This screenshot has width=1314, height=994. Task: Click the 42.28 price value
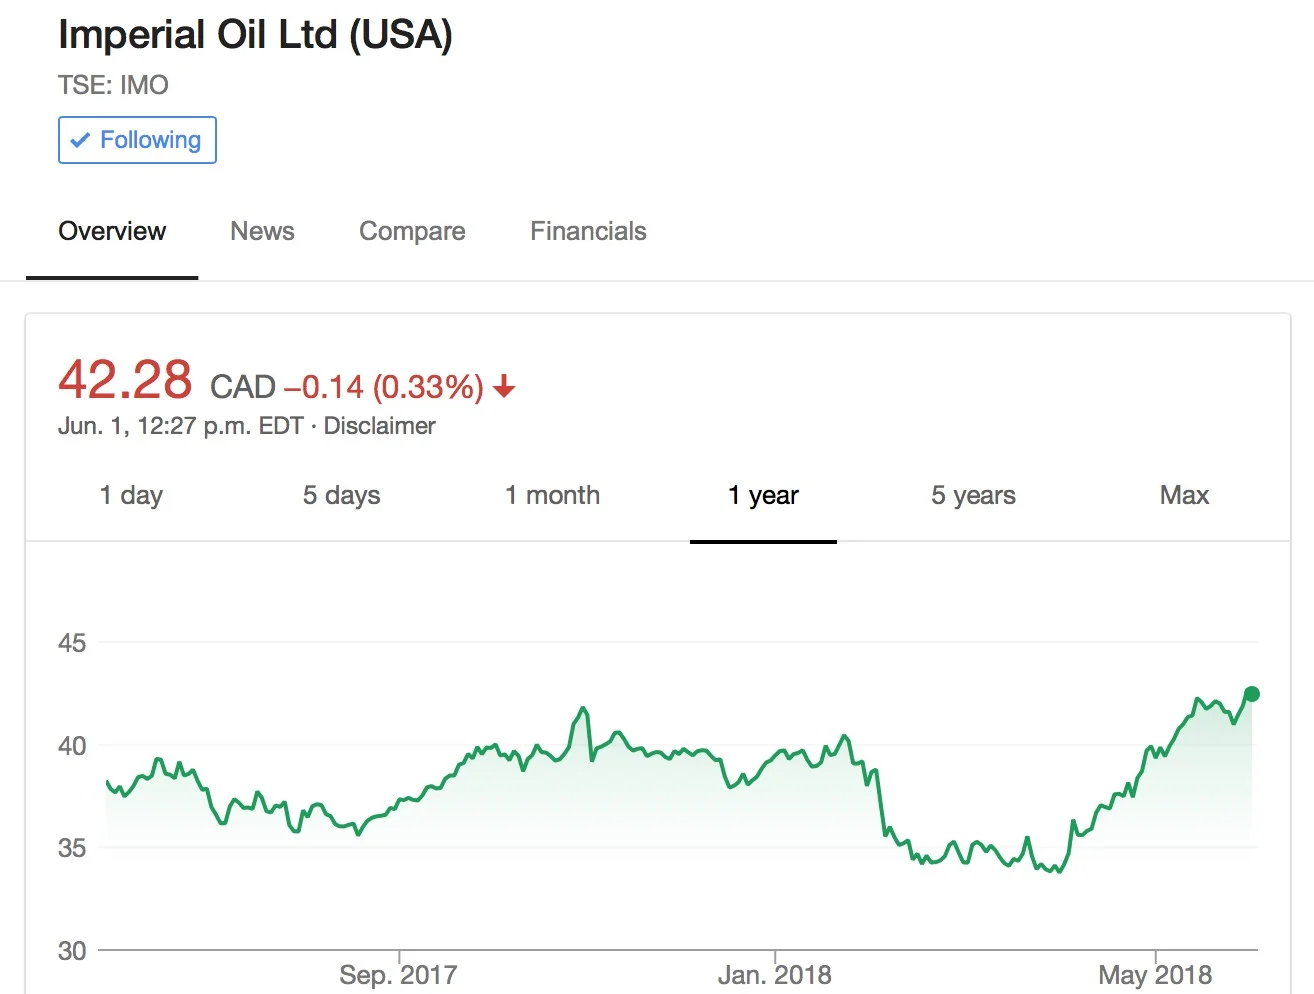click(x=125, y=380)
